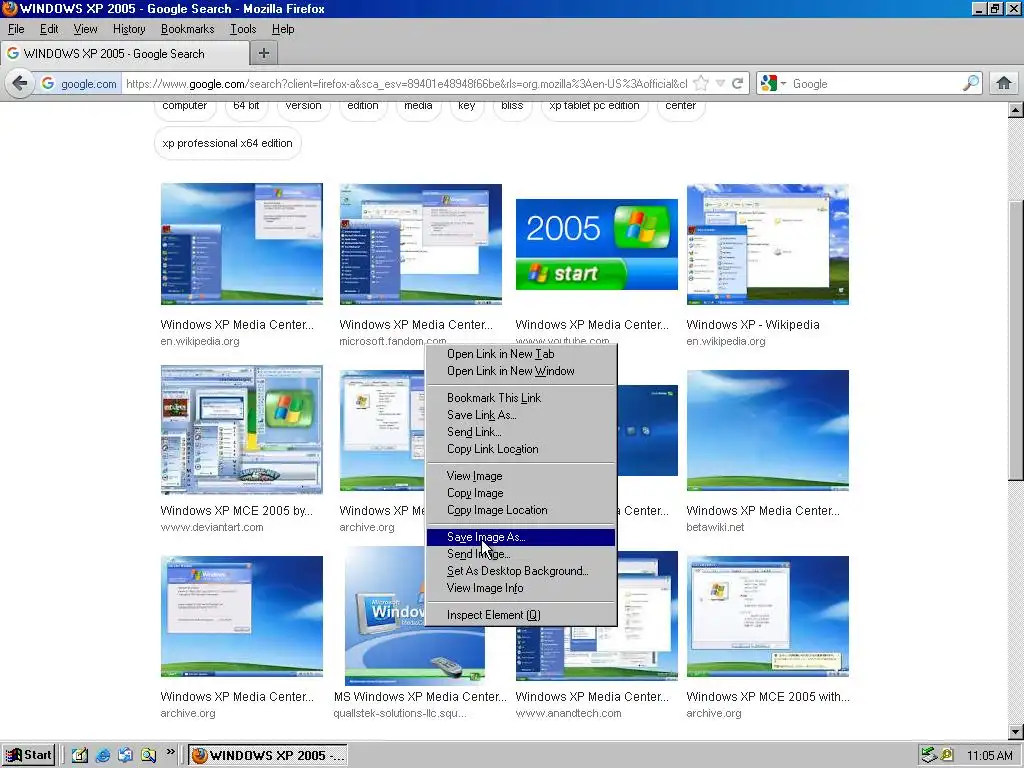Open the Windows XP MCE 2005 with... link

coord(768,697)
